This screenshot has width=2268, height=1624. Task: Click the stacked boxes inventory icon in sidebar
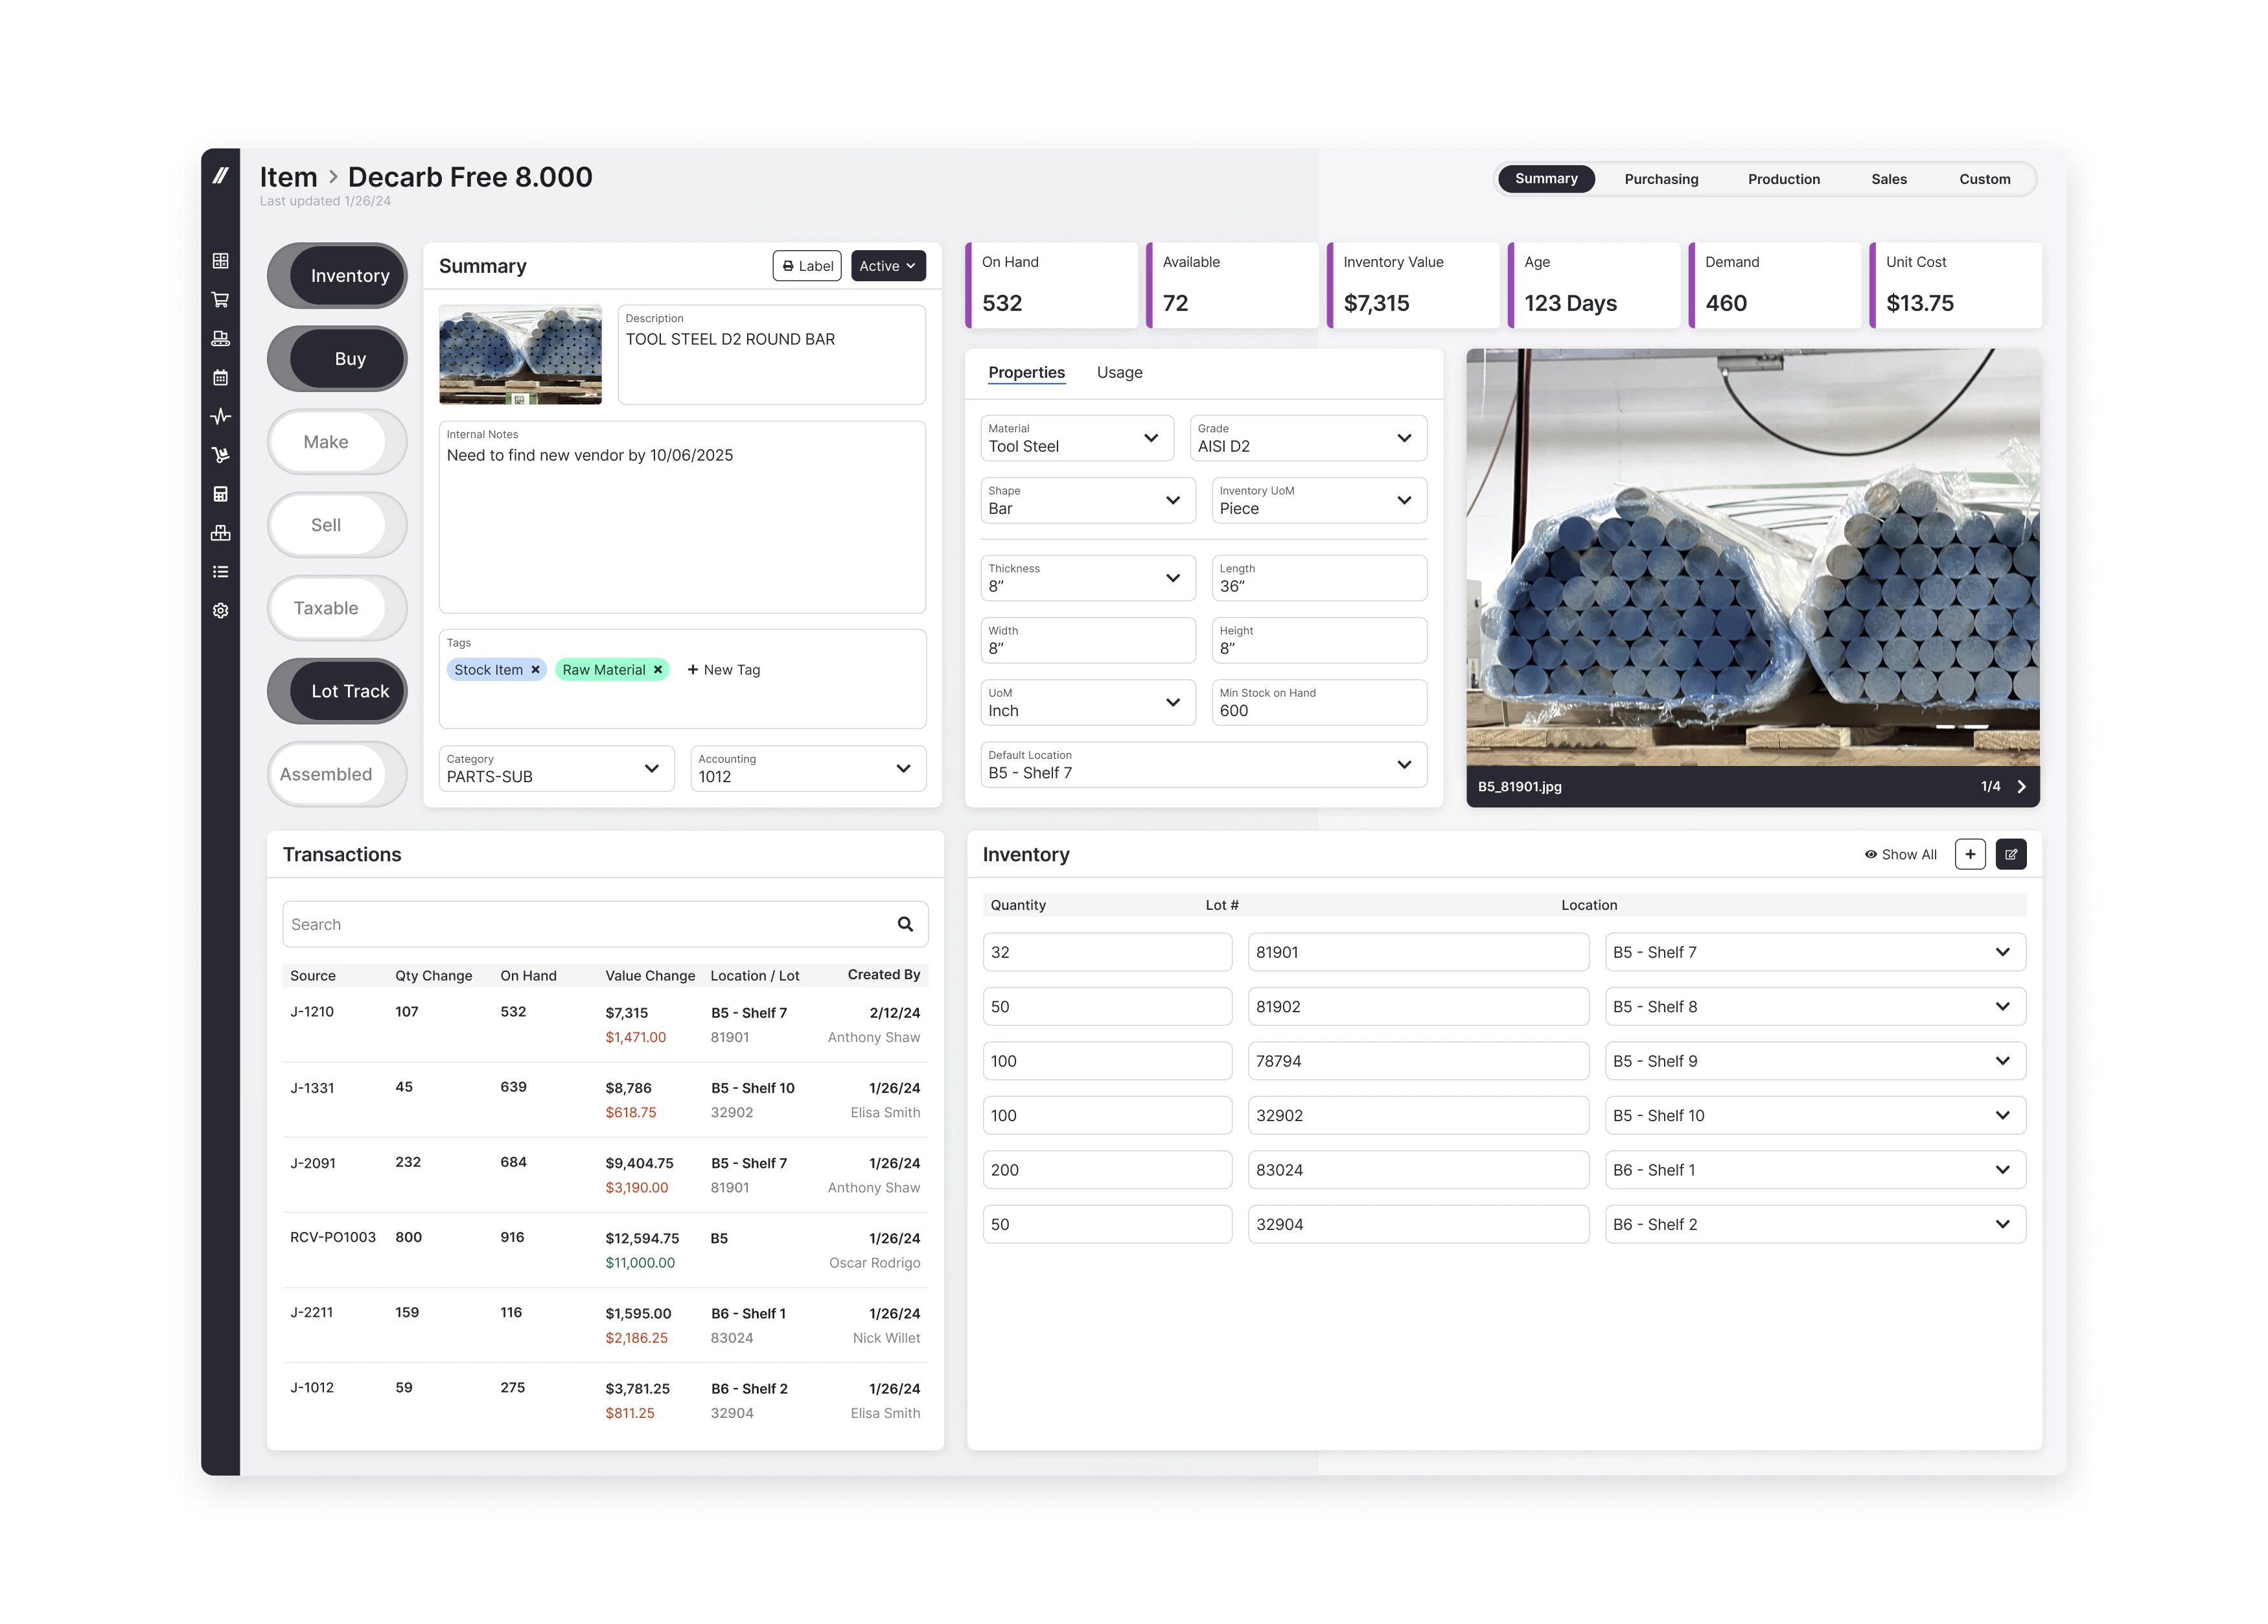point(221,533)
